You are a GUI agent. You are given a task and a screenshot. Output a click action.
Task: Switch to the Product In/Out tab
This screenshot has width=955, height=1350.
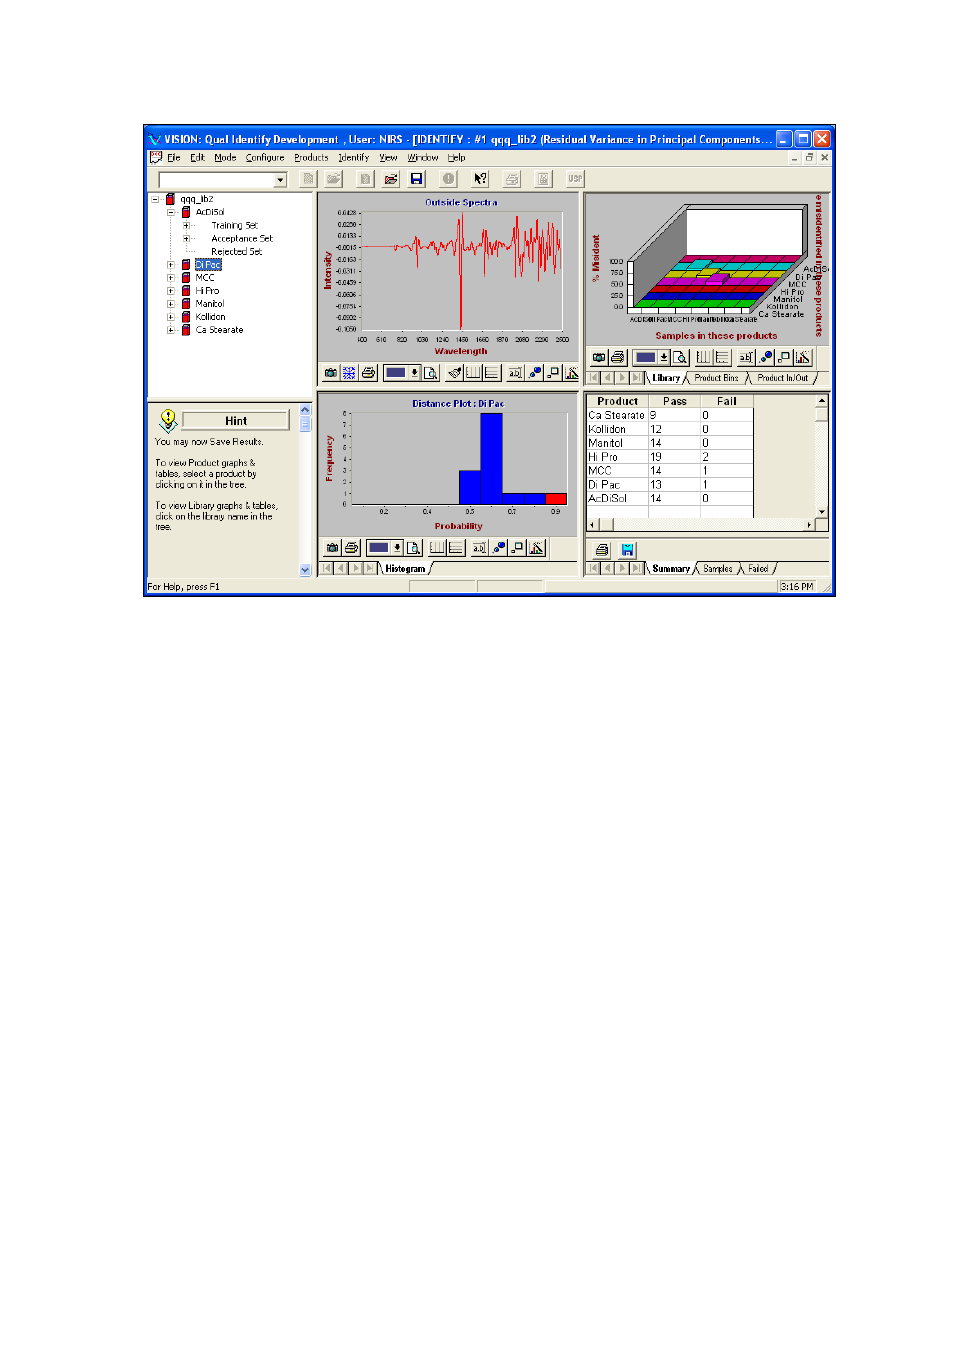tap(782, 378)
